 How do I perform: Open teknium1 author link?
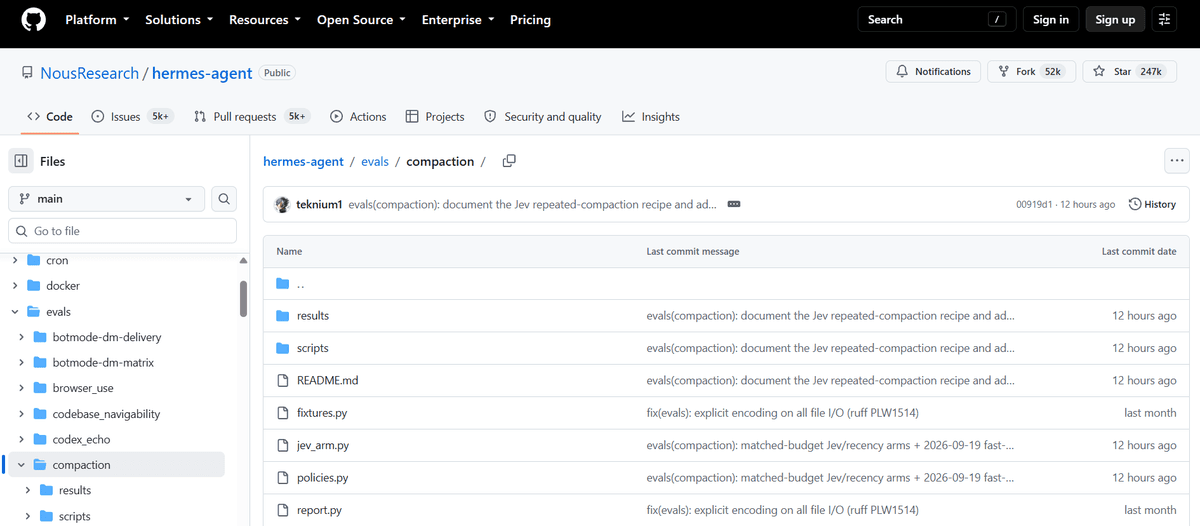click(320, 204)
